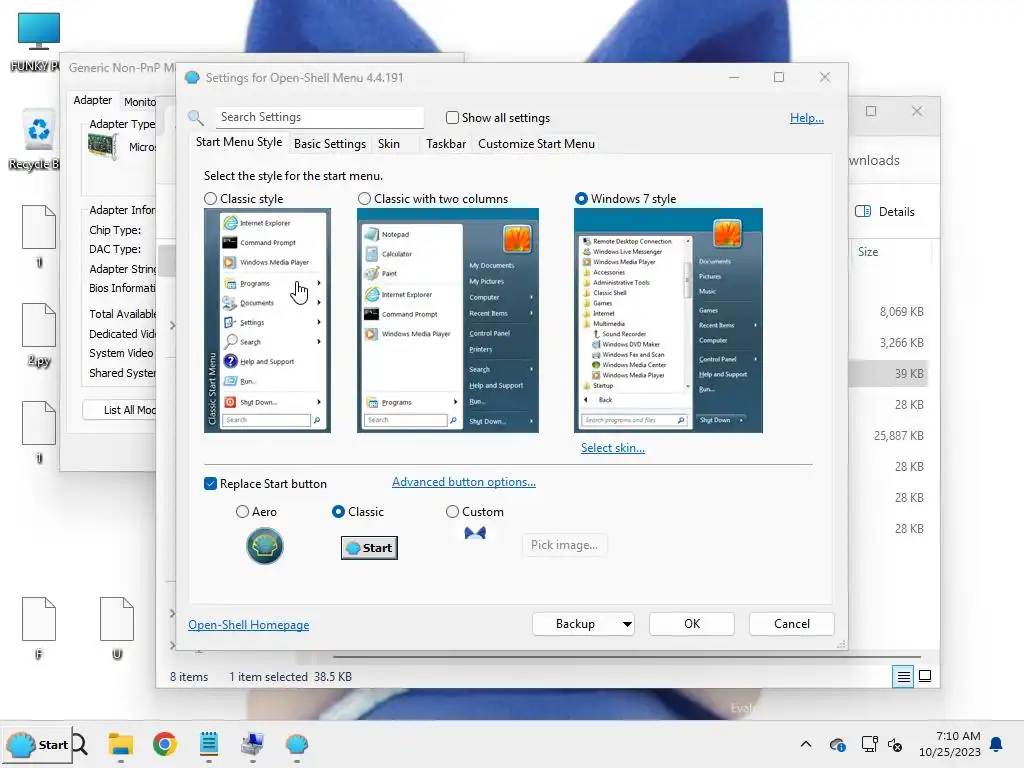Click the Classic style menu preview thumbnail
Screen dimensions: 1024x768
(x=267, y=320)
